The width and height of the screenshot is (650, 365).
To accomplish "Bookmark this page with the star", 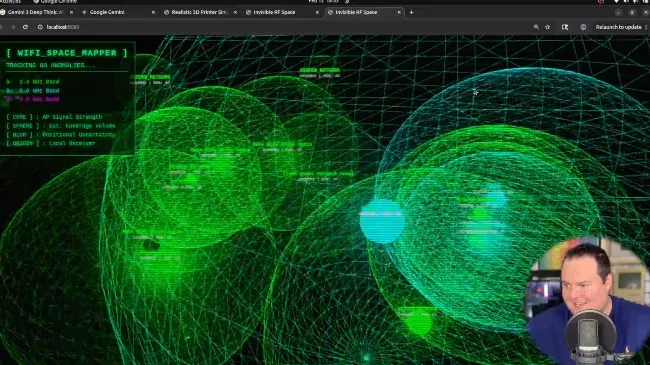I will (x=548, y=27).
